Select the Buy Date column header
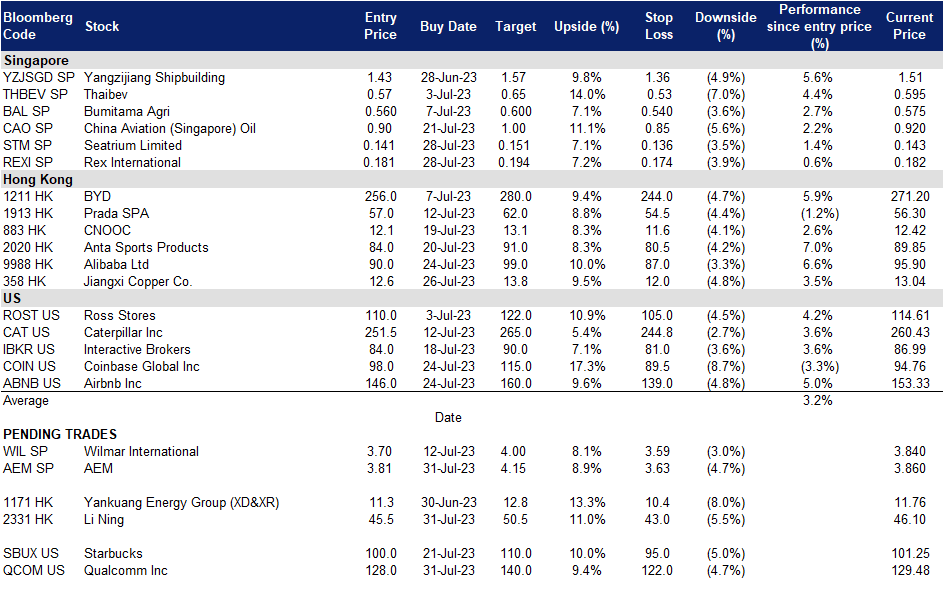 tap(448, 26)
